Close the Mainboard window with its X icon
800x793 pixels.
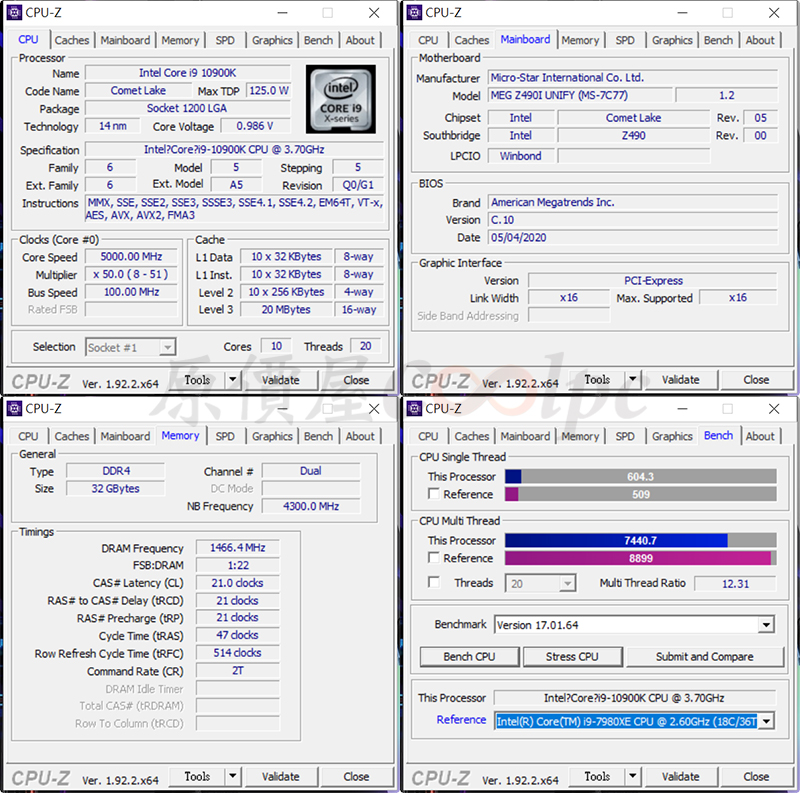click(x=774, y=13)
